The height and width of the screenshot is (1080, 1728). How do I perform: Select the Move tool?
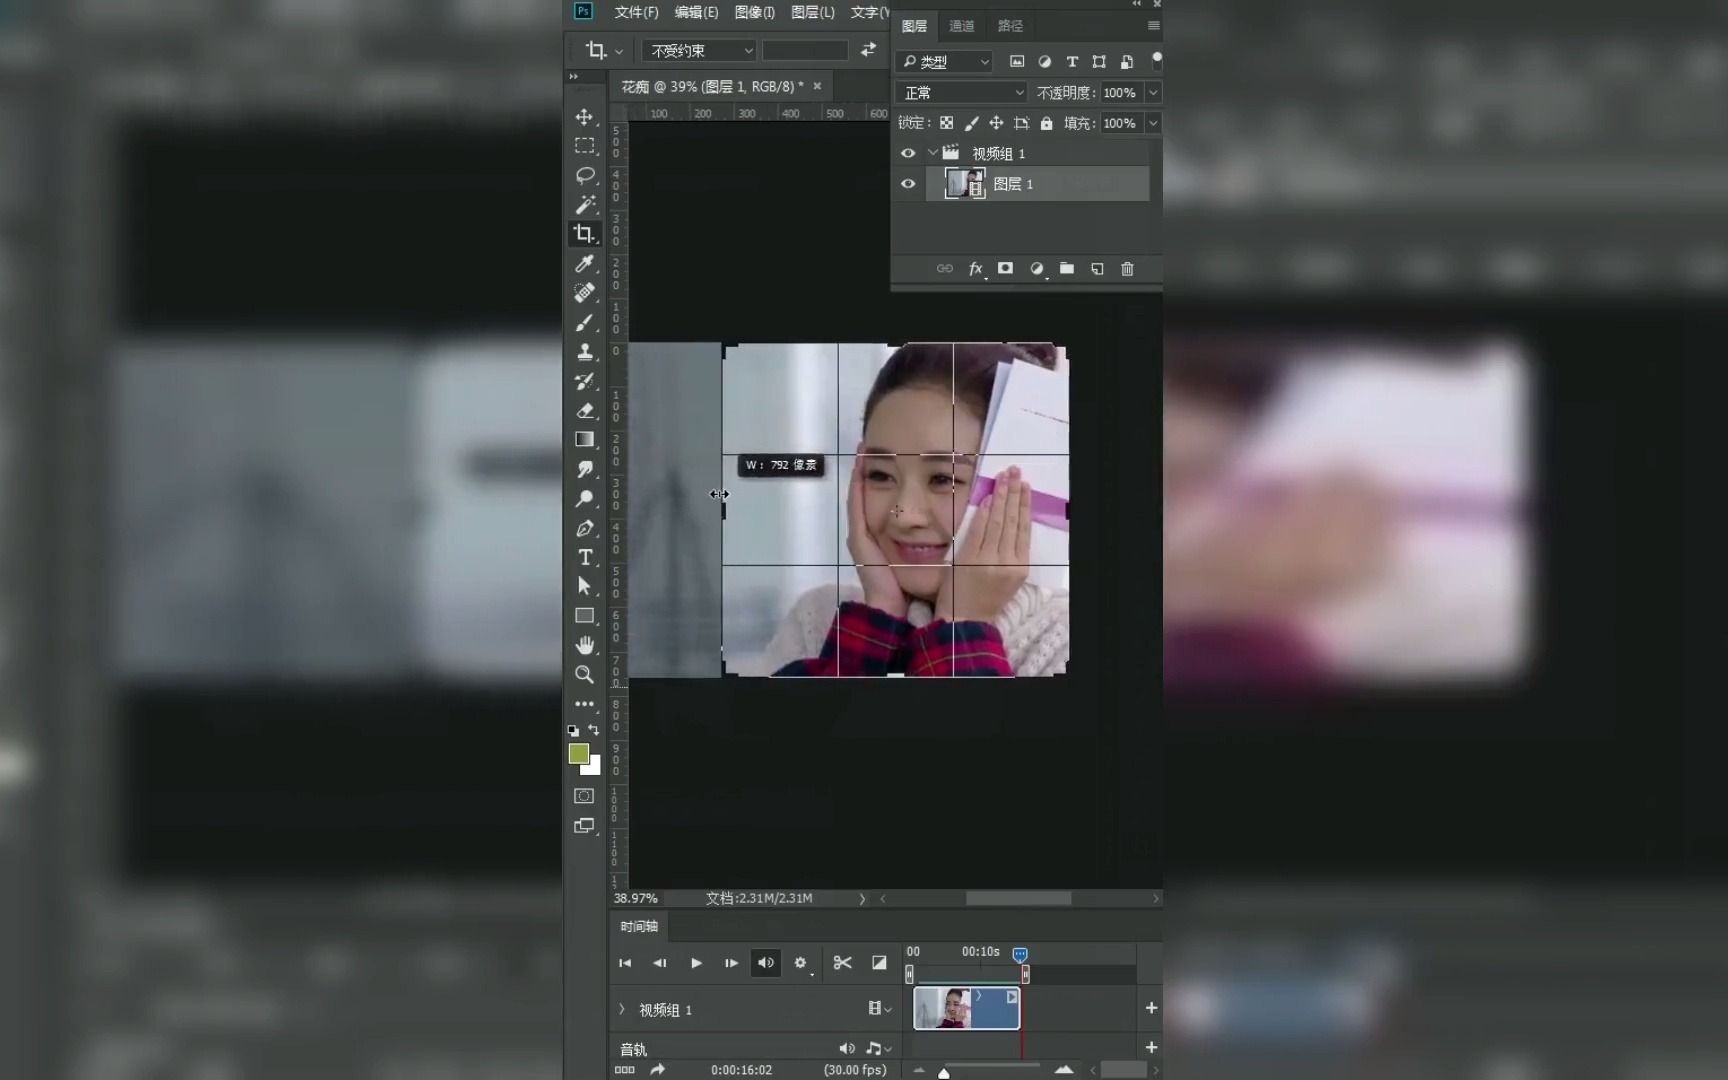pos(585,117)
